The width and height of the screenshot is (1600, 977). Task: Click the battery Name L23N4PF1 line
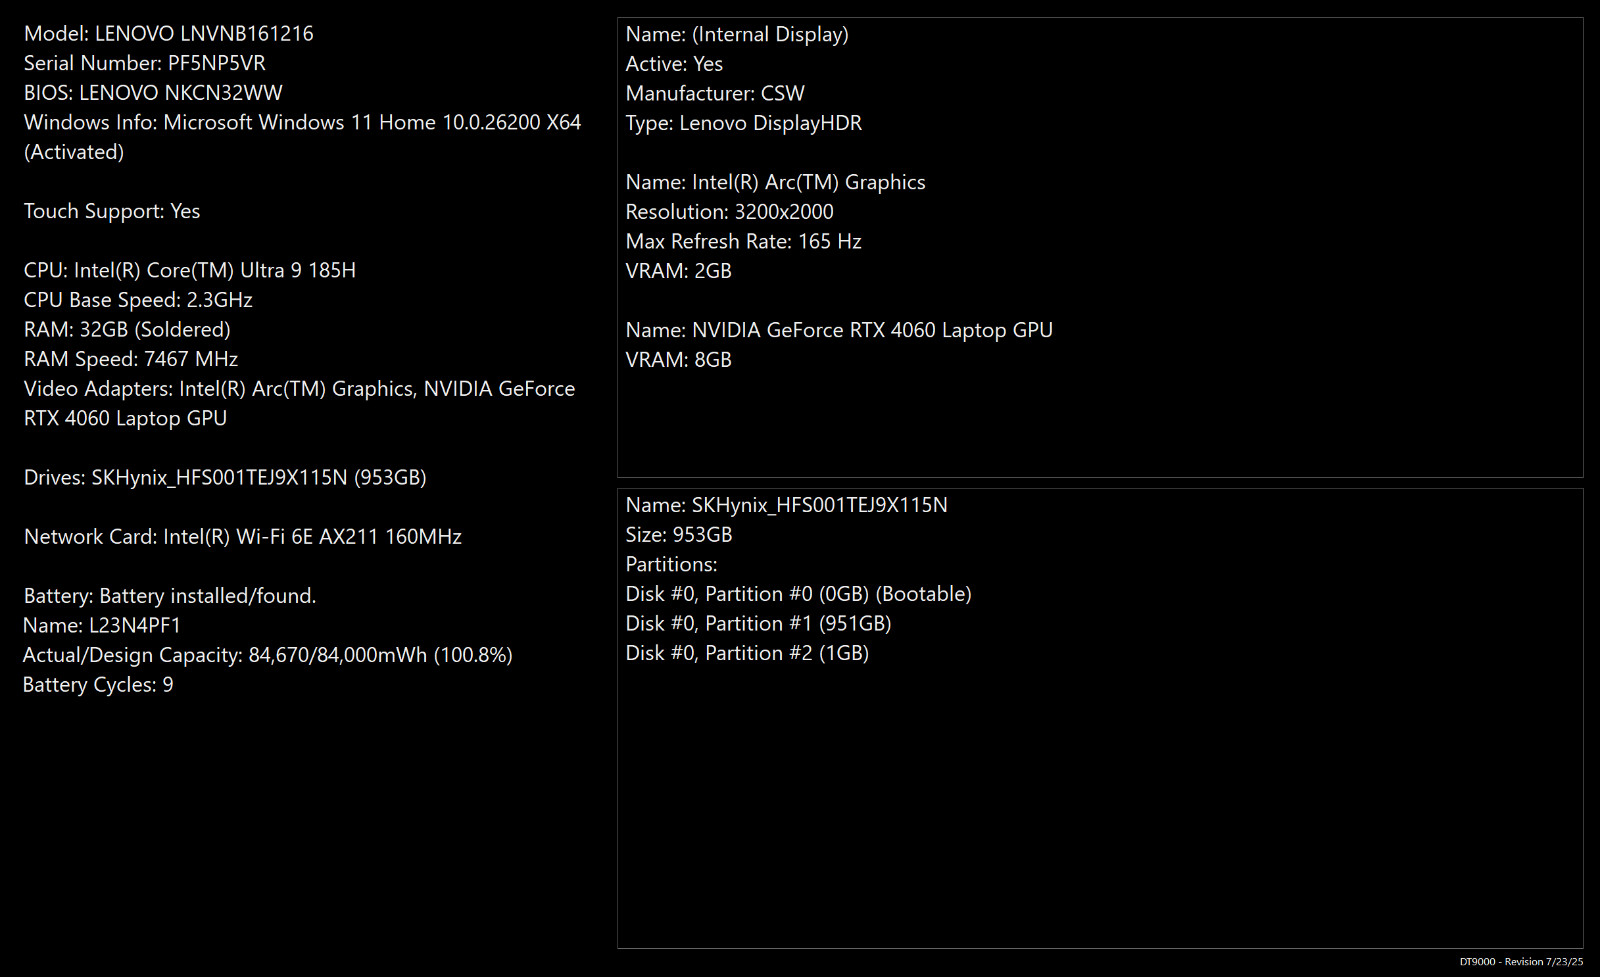click(x=102, y=626)
